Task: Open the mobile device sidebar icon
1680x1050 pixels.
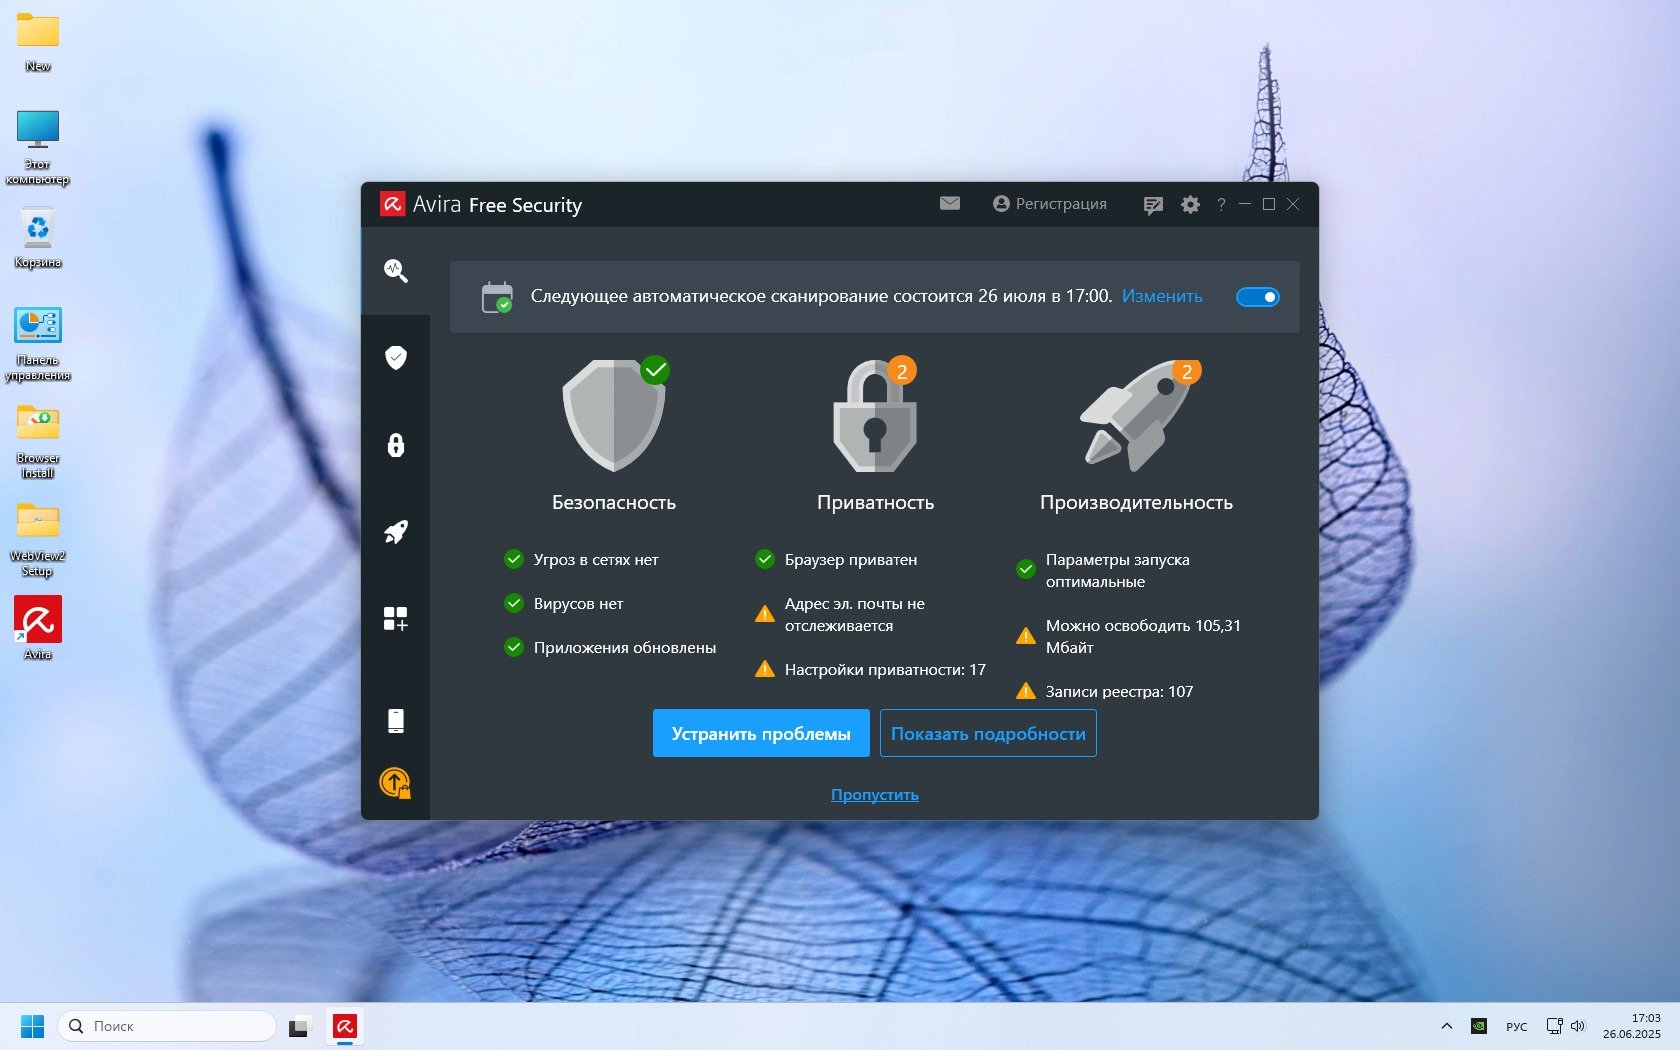Action: pos(396,720)
